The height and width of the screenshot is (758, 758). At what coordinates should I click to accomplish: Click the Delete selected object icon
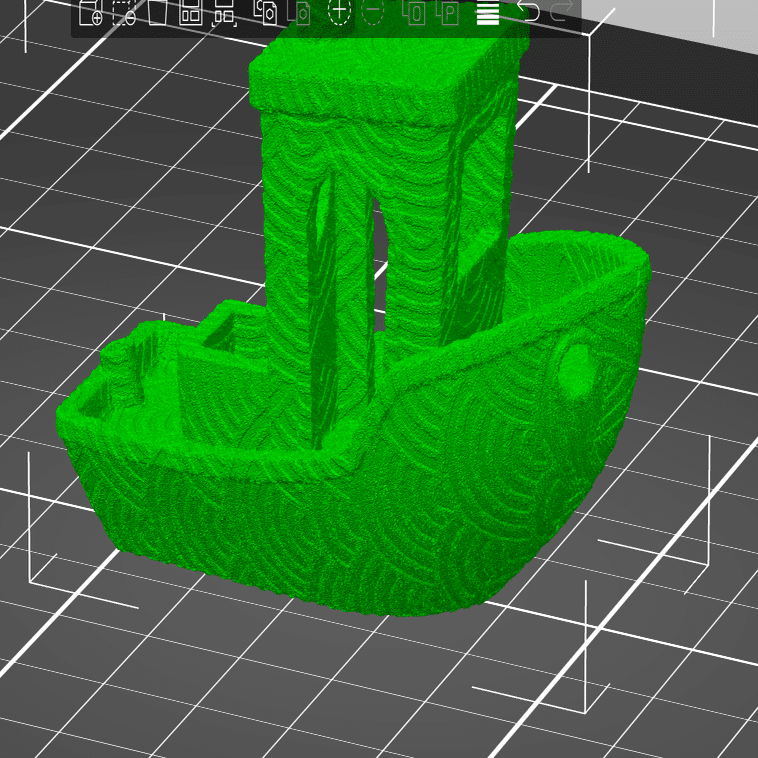[x=124, y=13]
